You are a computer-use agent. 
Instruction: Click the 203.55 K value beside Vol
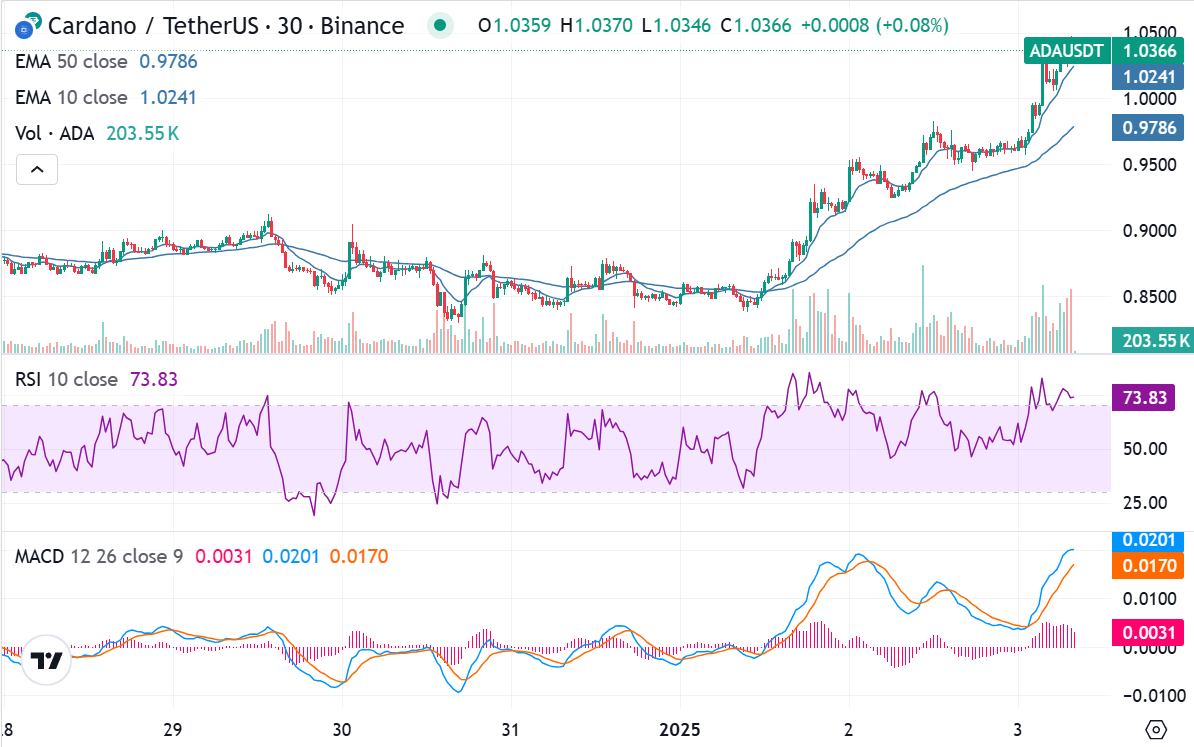pos(142,133)
